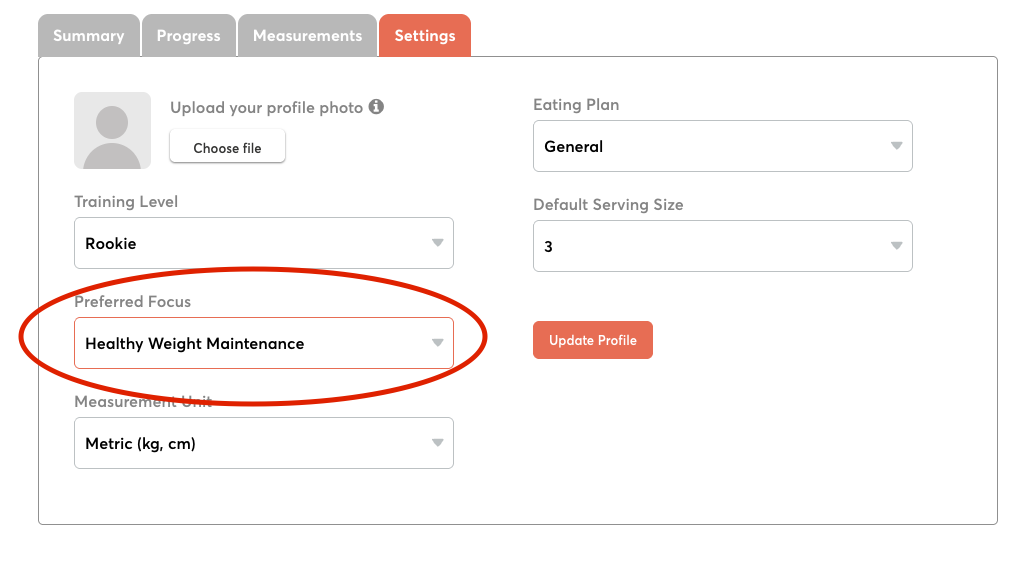Click the arrow icon in Default Serving Size field
1035x564 pixels.
pyautogui.click(x=896, y=246)
